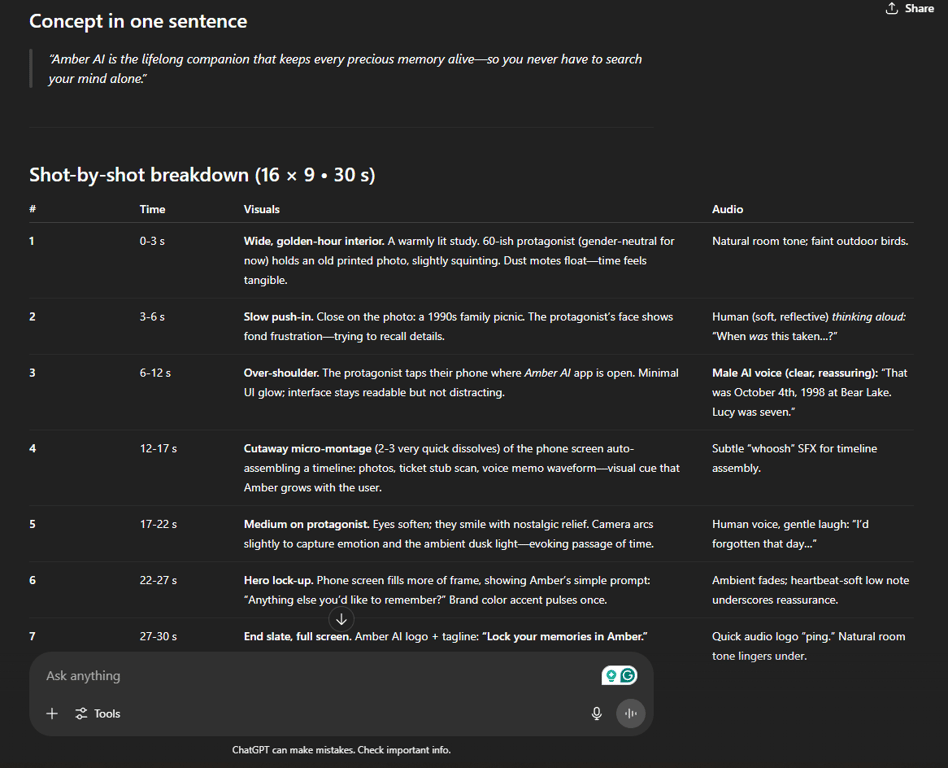Click the Hero lock-up row text
Viewport: 948px width, 768px height.
click(x=447, y=590)
